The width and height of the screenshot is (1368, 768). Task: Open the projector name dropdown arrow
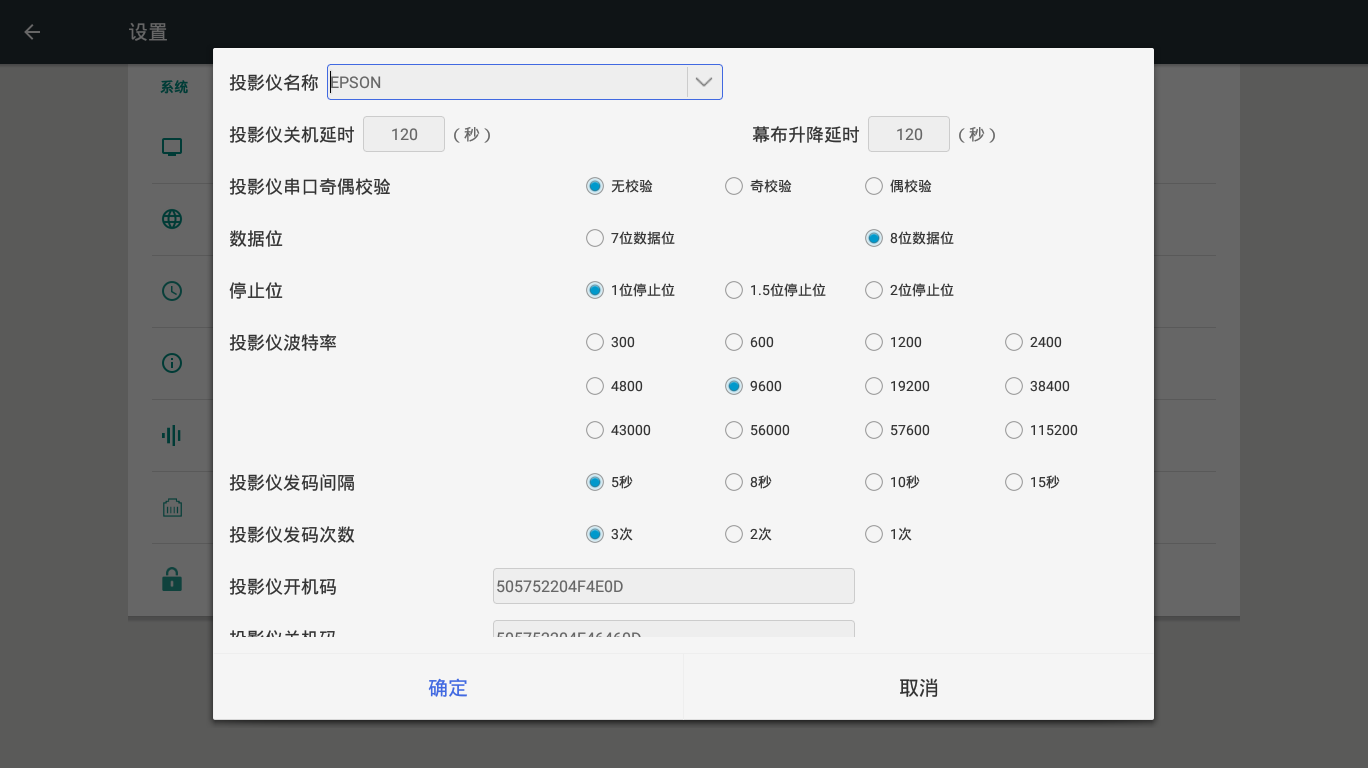click(704, 82)
